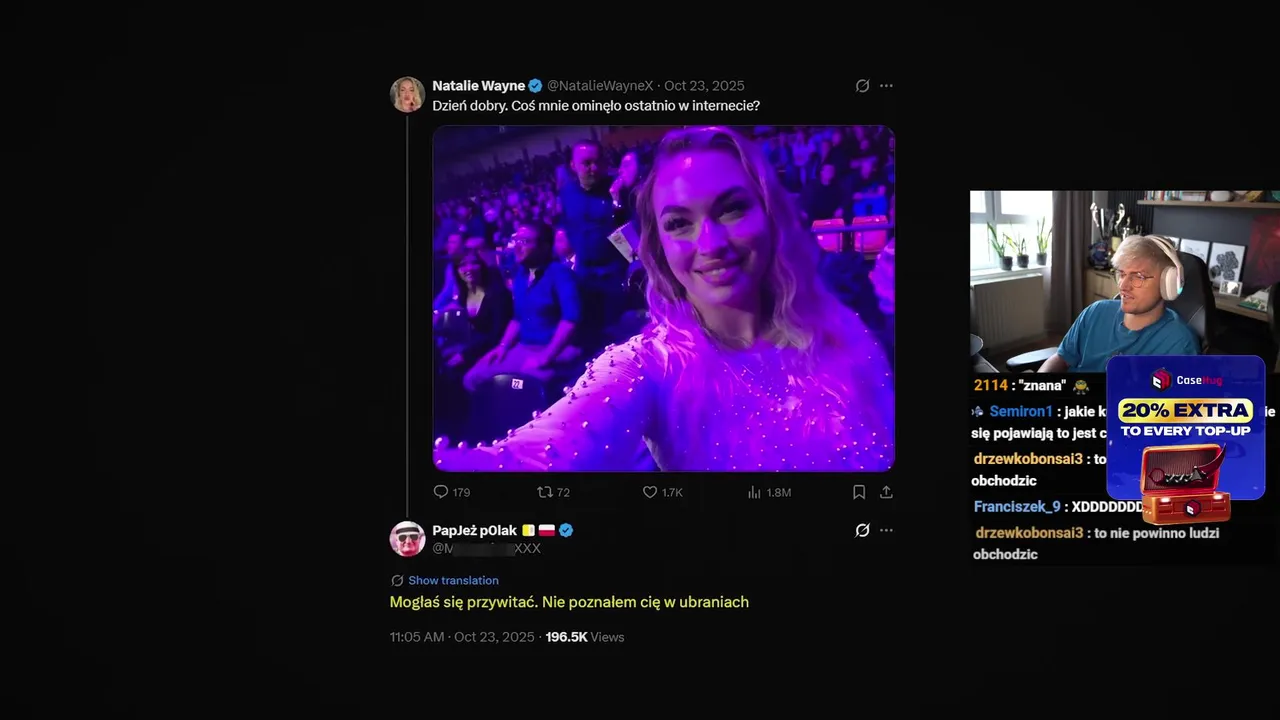The image size is (1280, 720).
Task: Open the three-dot menu on PapJeż pOlak's reply
Action: (x=886, y=530)
